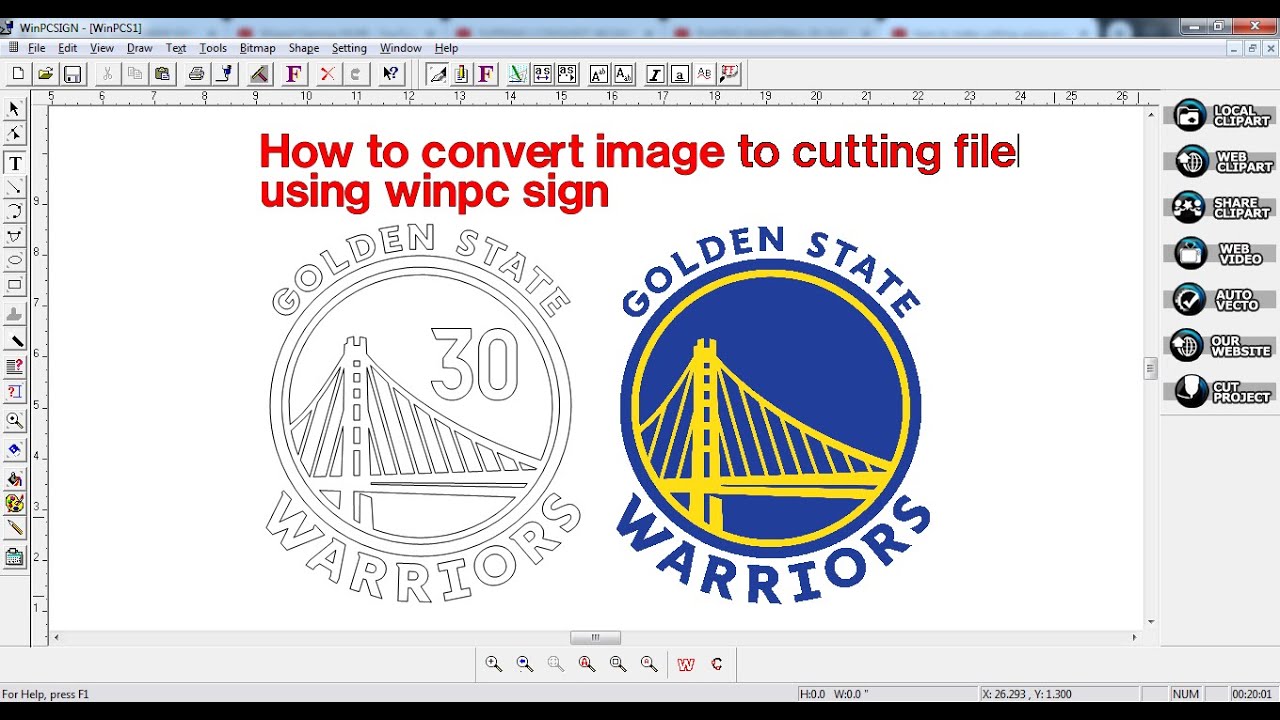Save the document with the floppy disk icon
Screen dimensions: 1280x720
[x=72, y=73]
